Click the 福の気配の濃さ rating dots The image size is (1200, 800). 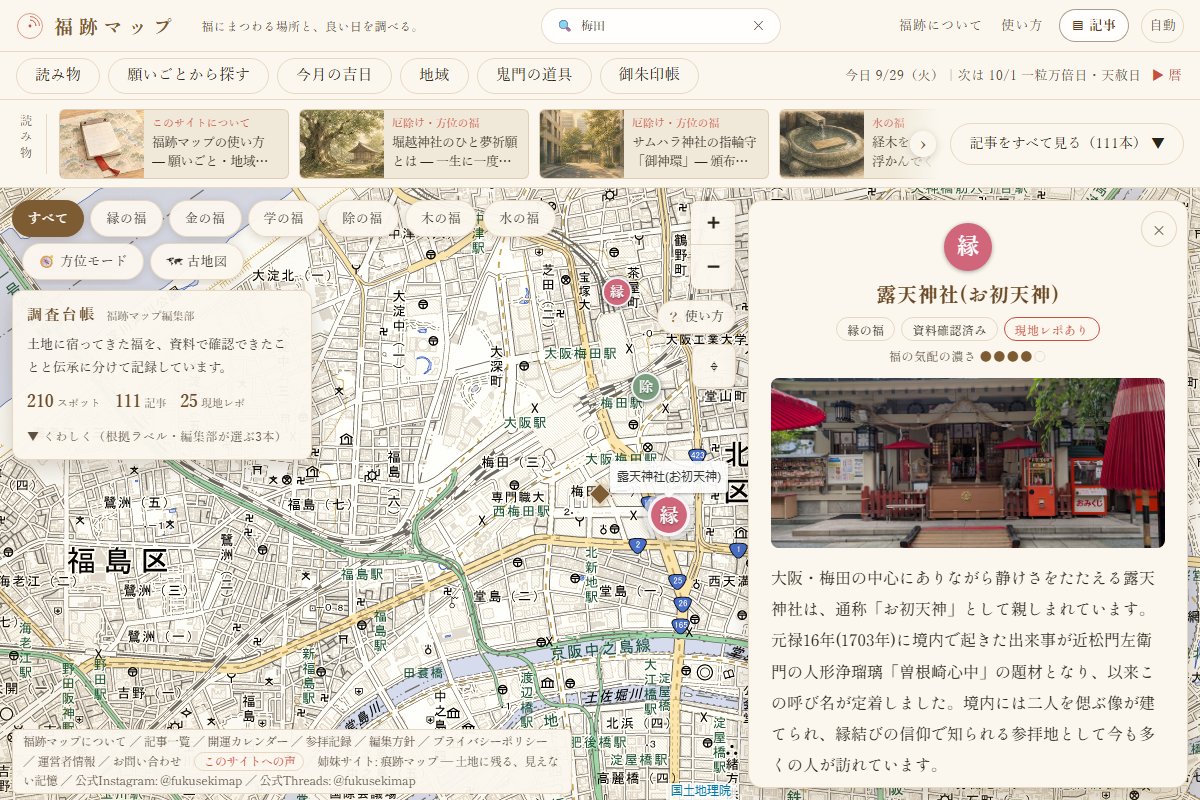pyautogui.click(x=1012, y=356)
